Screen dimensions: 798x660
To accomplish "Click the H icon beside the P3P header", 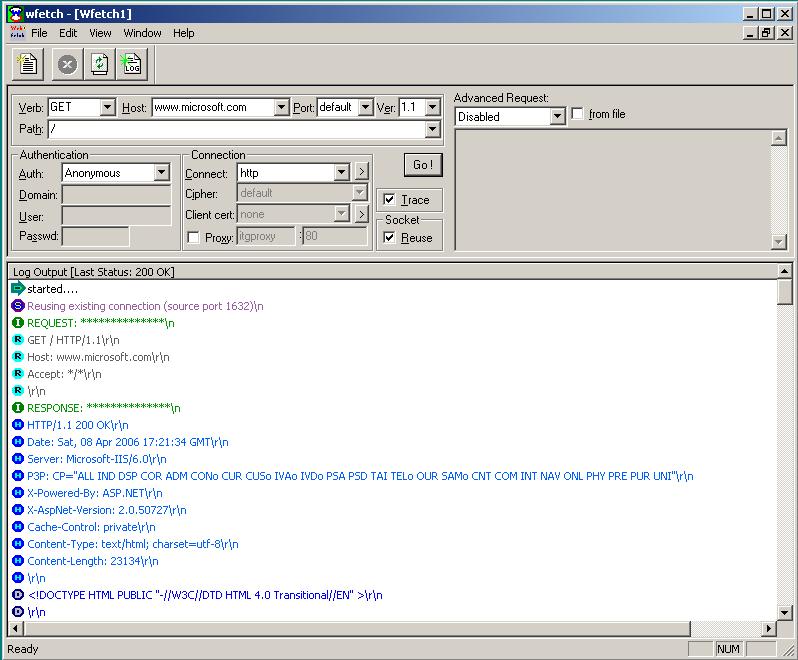I will pos(18,476).
